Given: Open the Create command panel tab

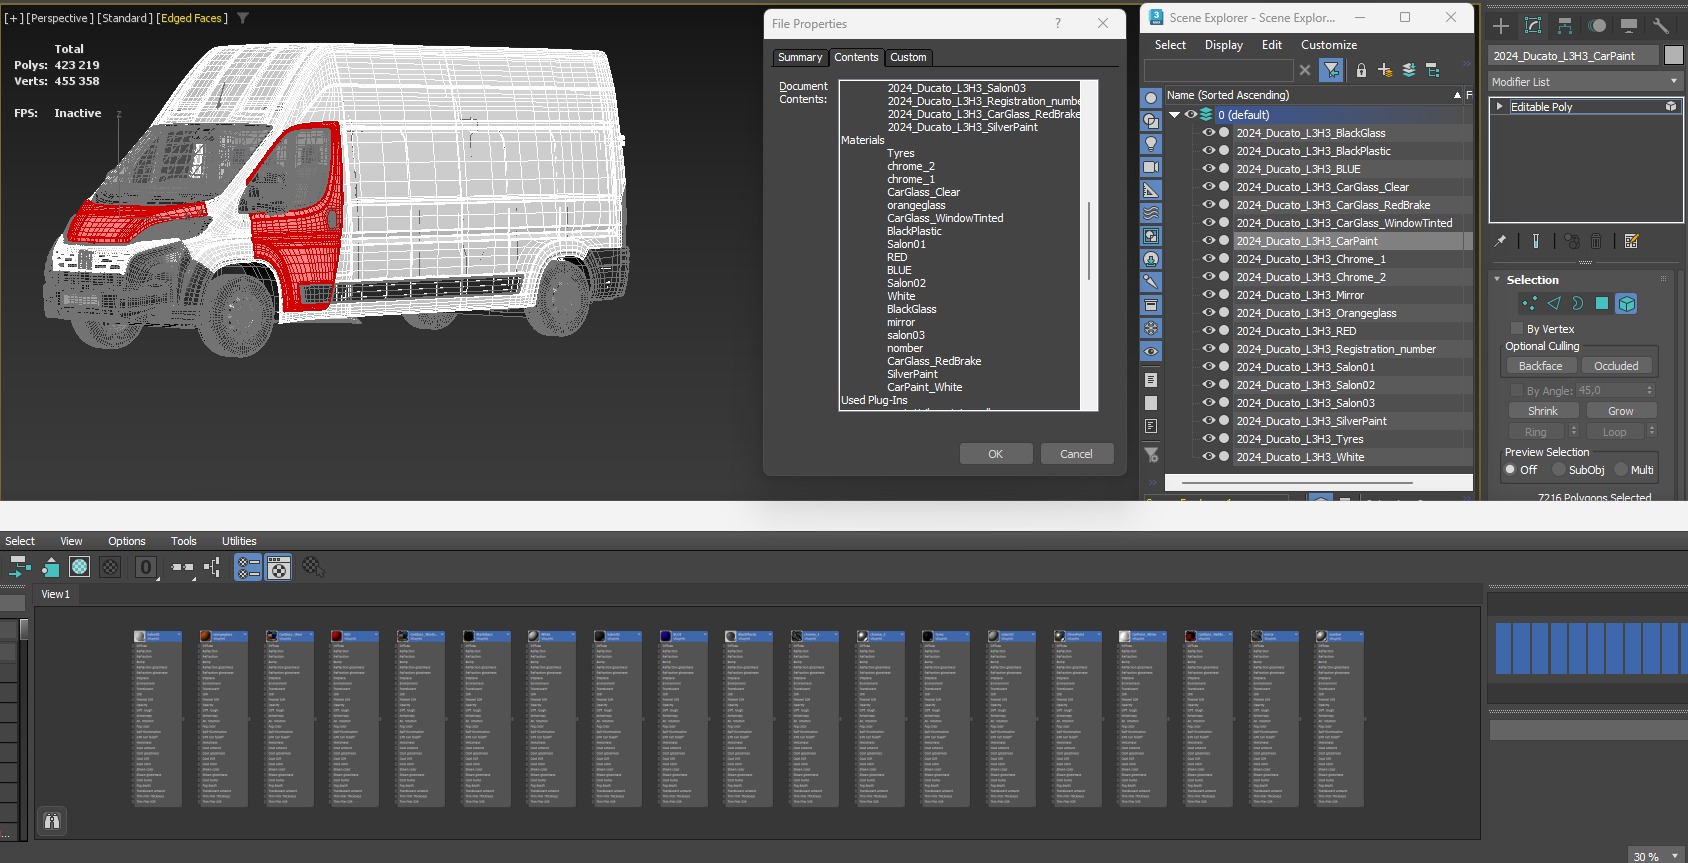Looking at the screenshot, I should coord(1501,26).
